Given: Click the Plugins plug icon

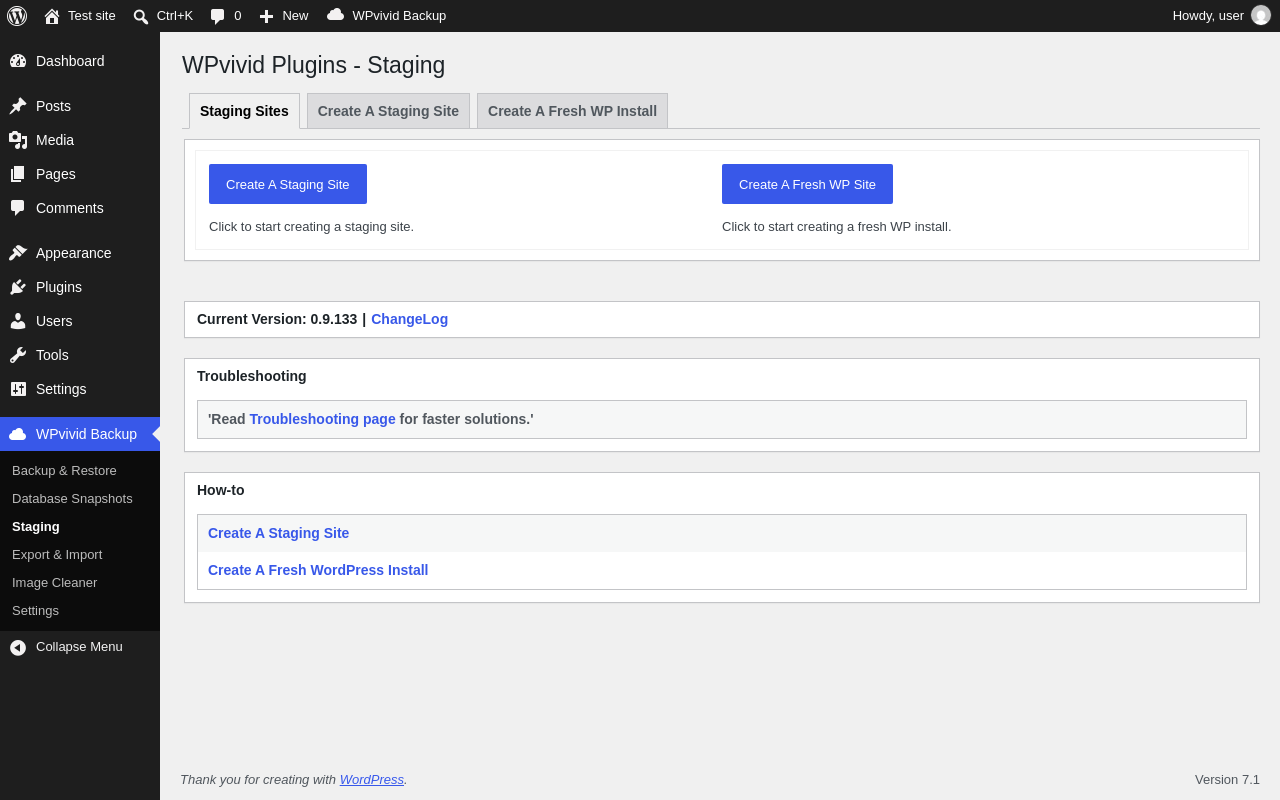Looking at the screenshot, I should (18, 287).
